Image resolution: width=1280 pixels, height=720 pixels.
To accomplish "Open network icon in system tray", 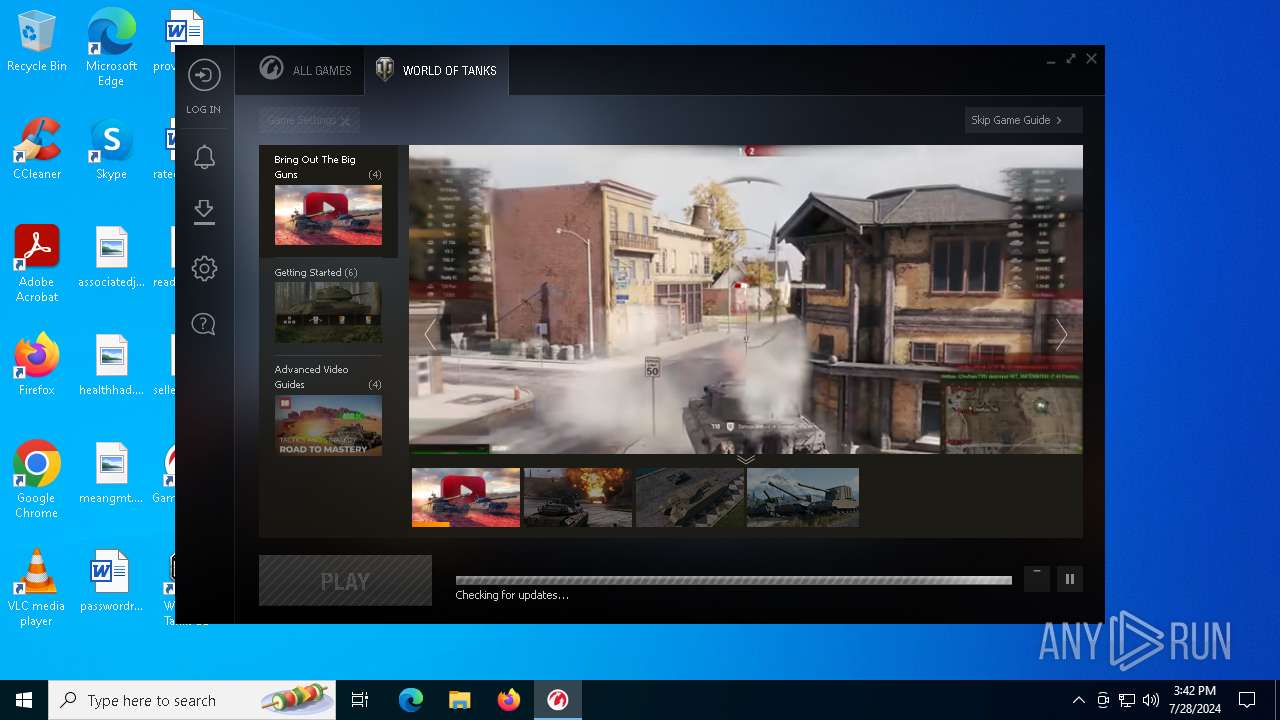I will pos(1127,700).
